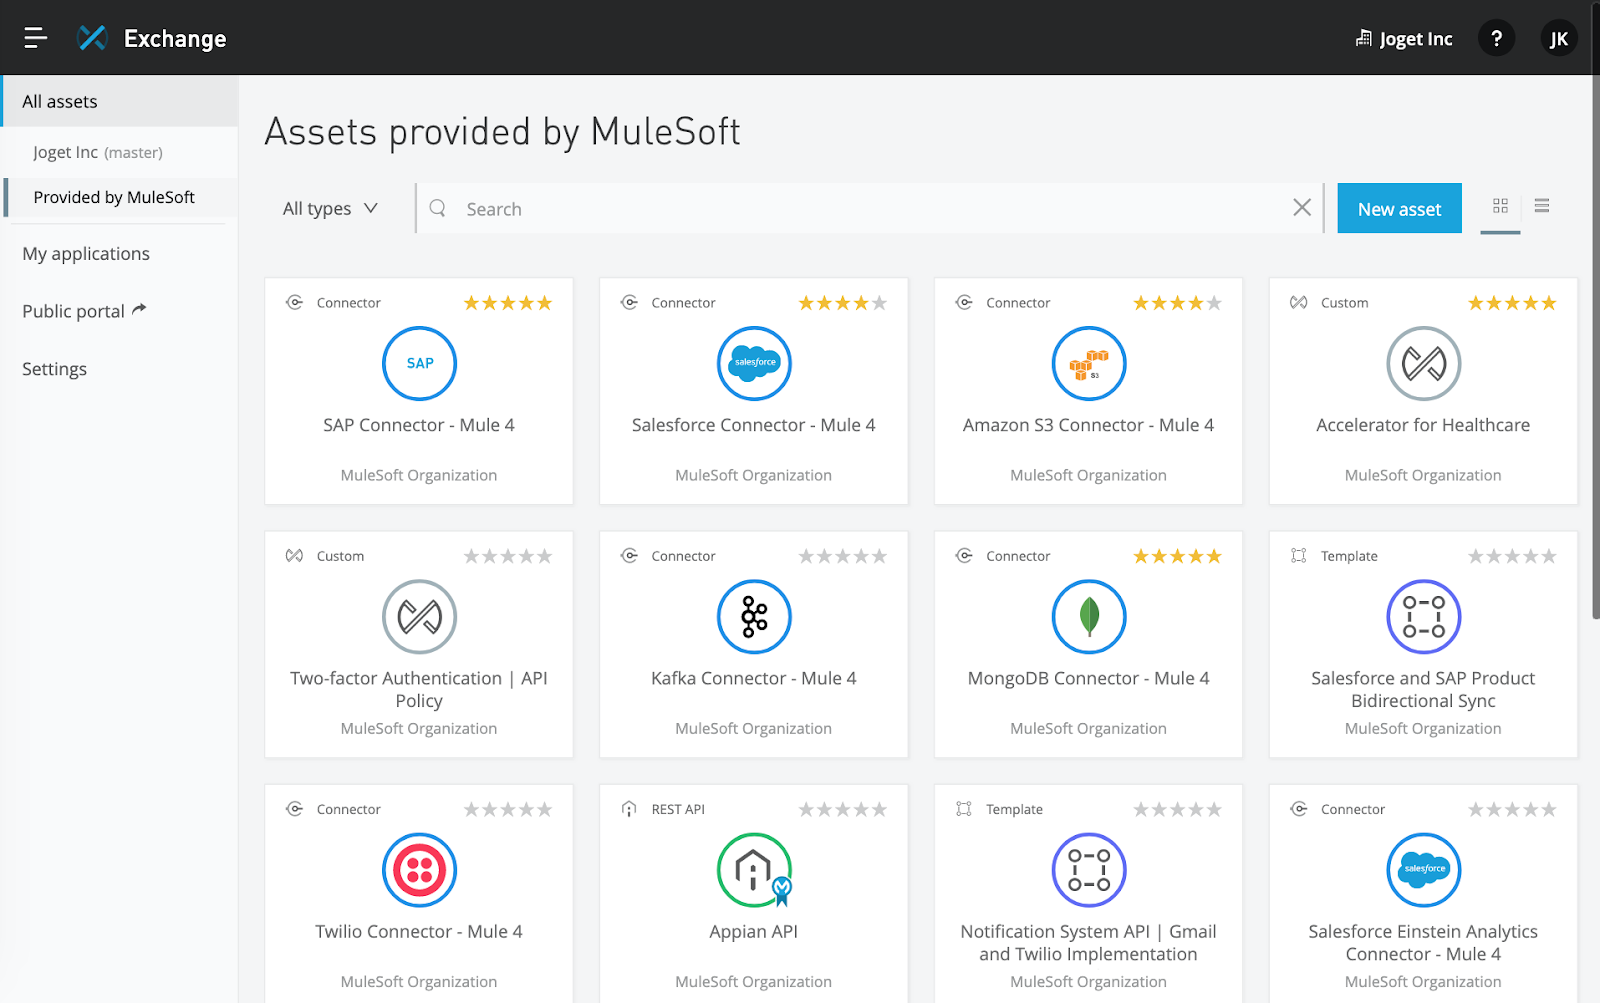Click the search magnifier icon
Viewport: 1600px width, 1003px height.
(437, 208)
